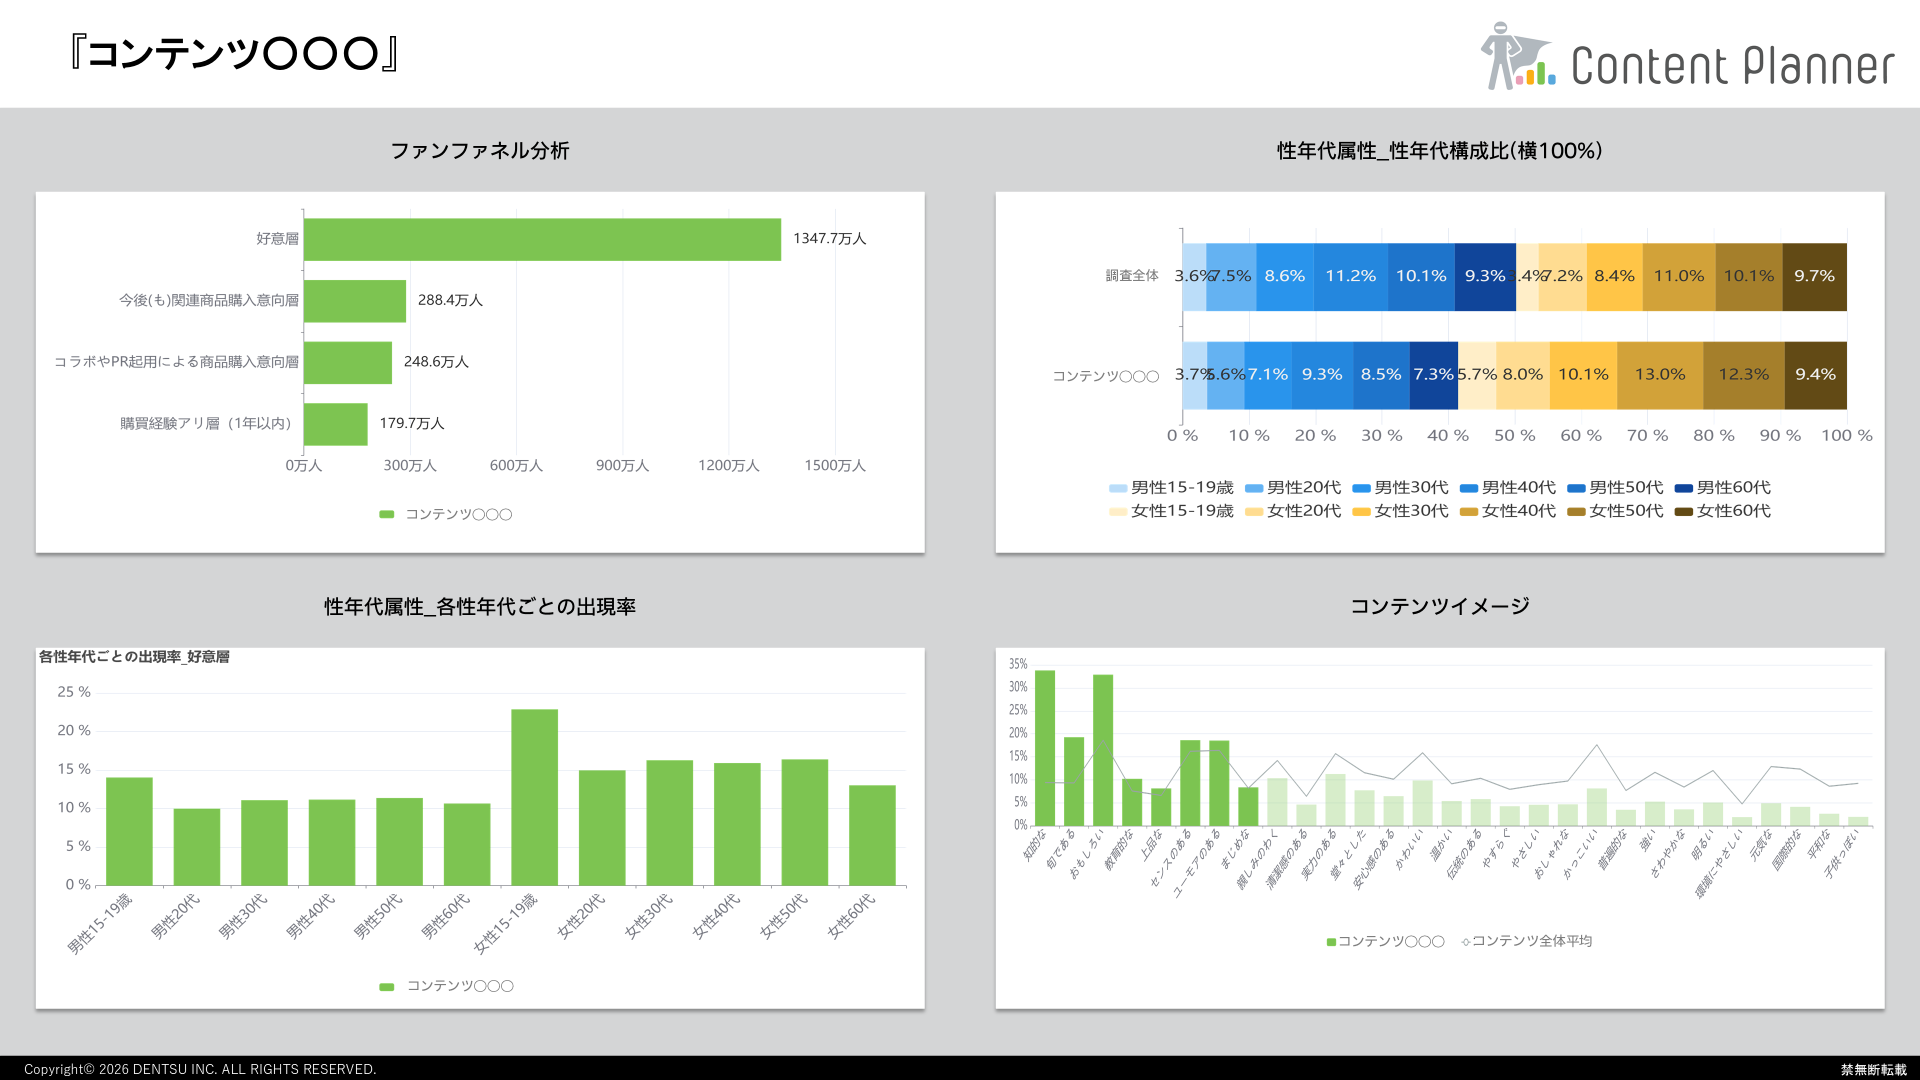This screenshot has width=1920, height=1080.
Task: Click the 今後(も)関連商品購入意向層 bar
Action: tap(355, 301)
